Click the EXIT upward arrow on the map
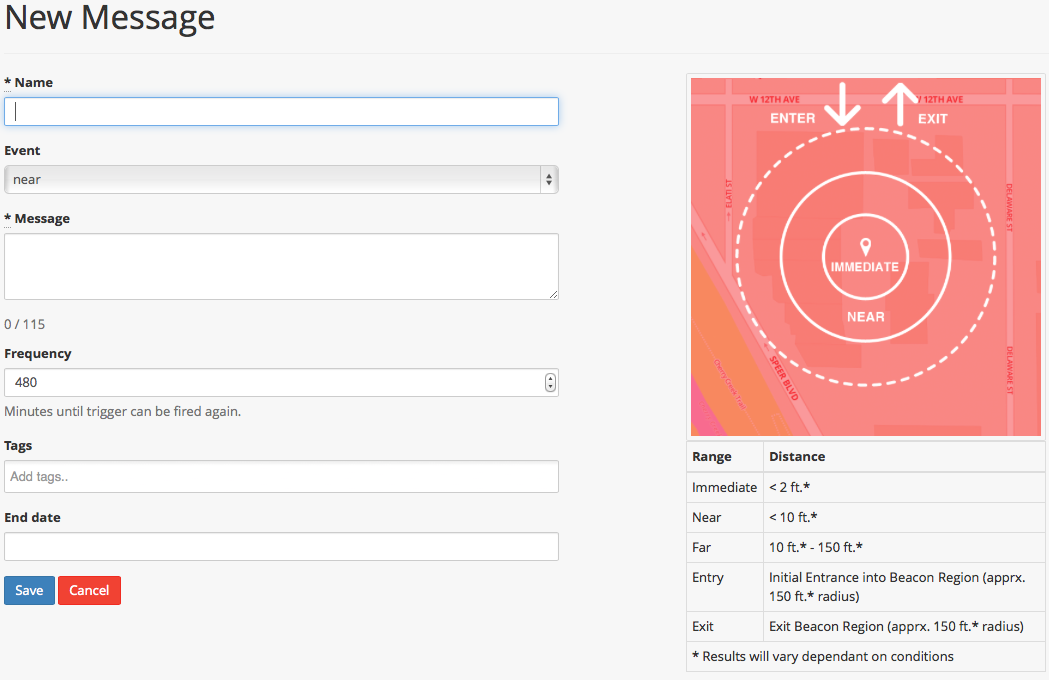 (900, 104)
